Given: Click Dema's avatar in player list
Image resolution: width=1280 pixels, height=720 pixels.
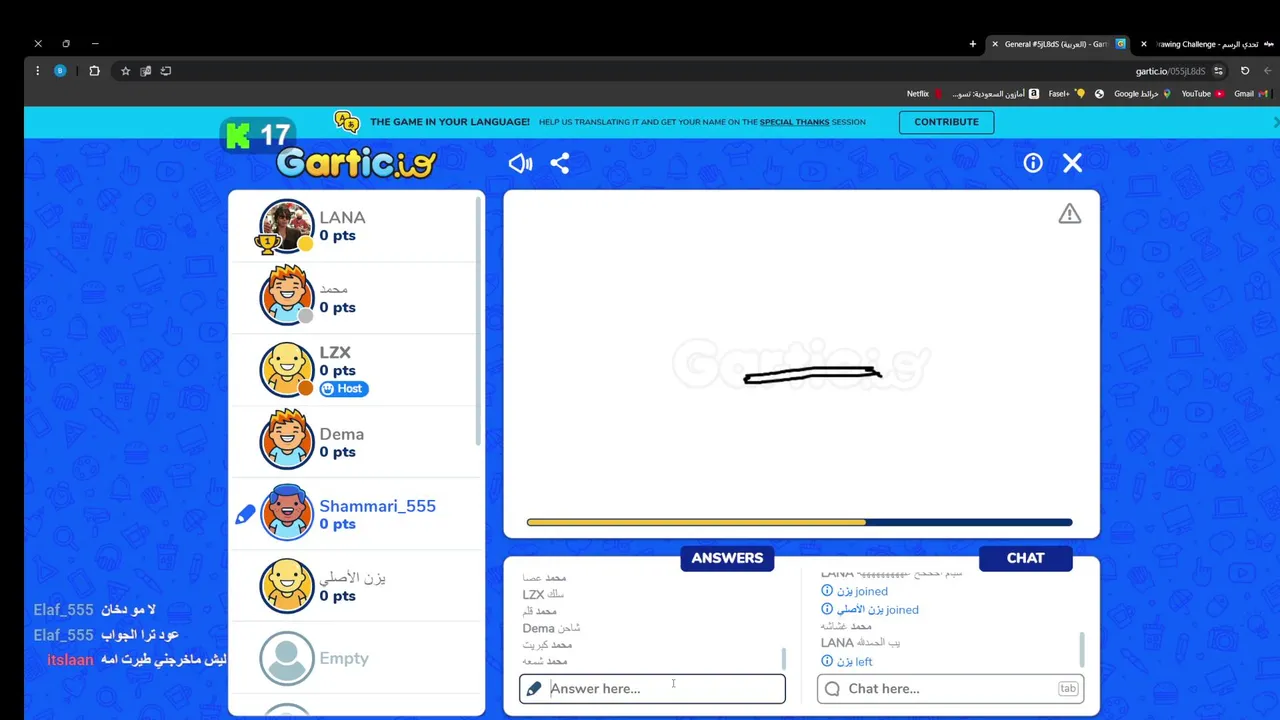Looking at the screenshot, I should pyautogui.click(x=287, y=440).
